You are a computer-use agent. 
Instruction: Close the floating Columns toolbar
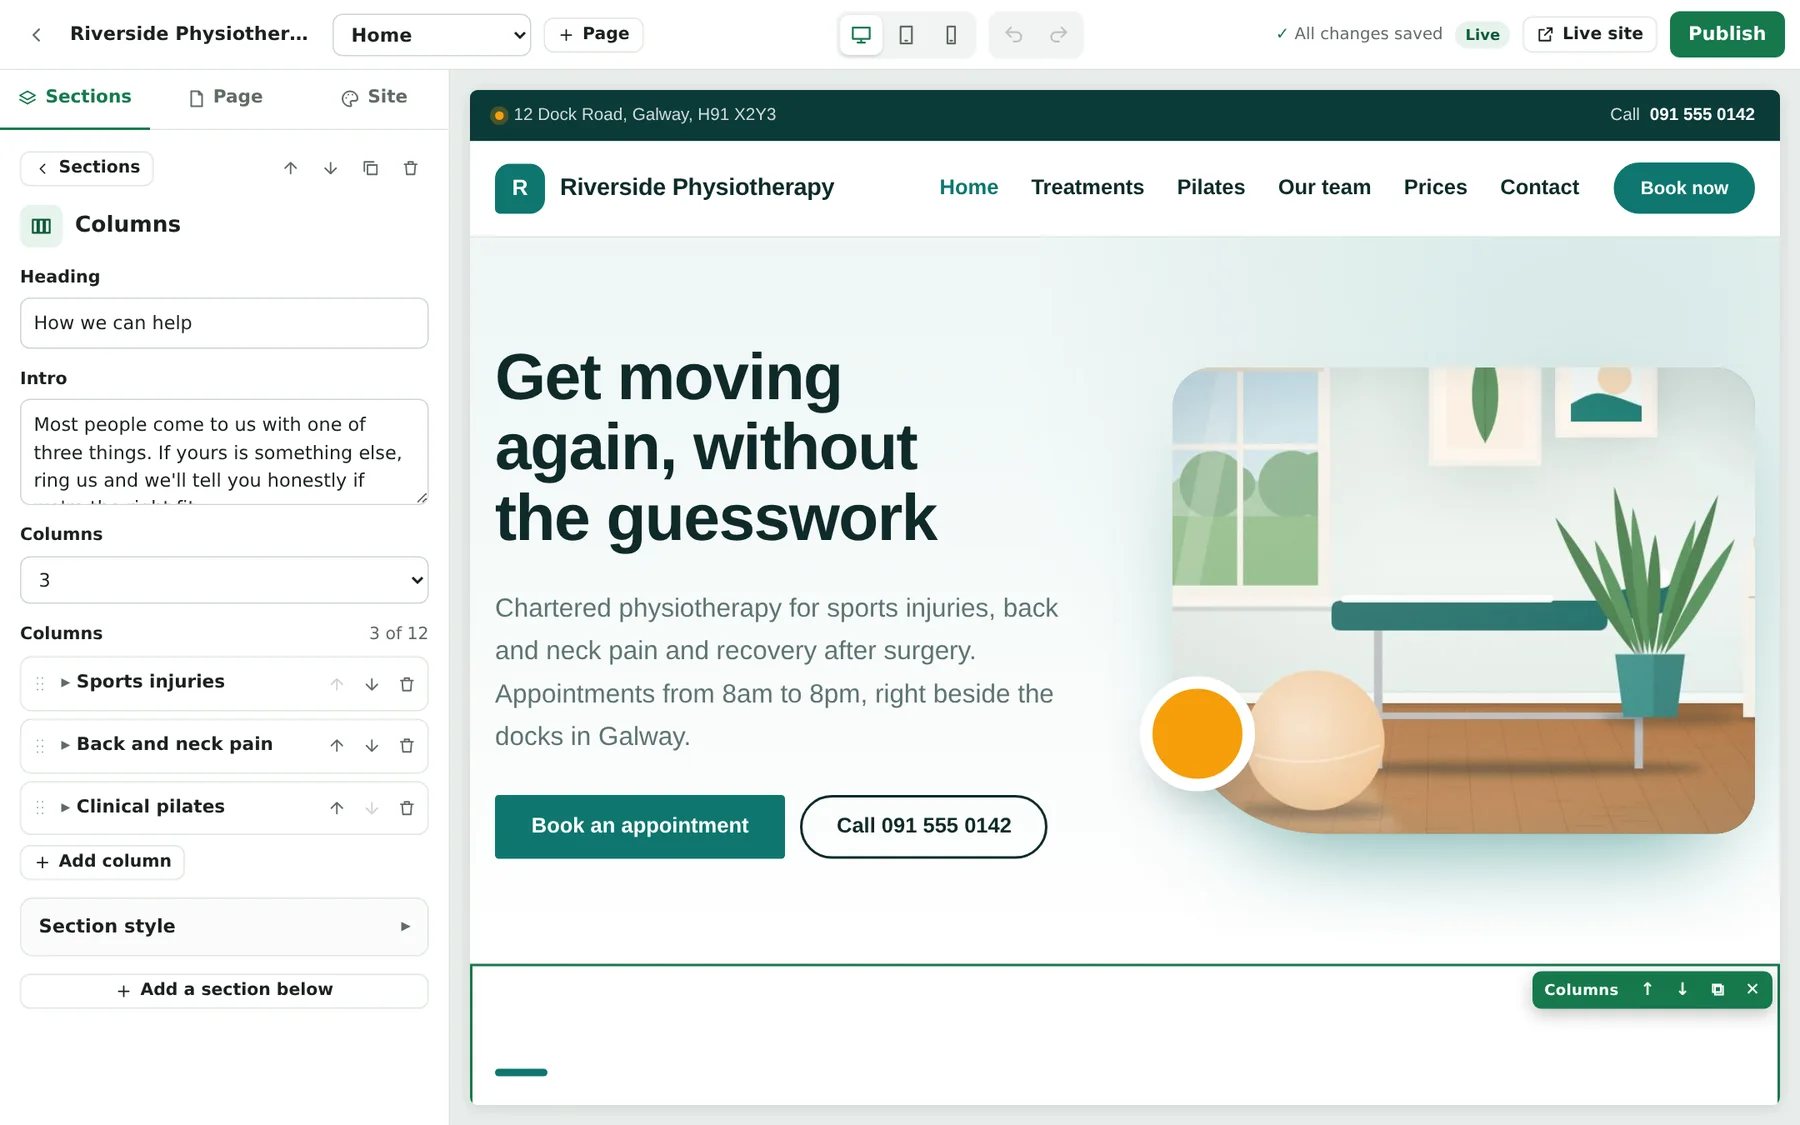click(1753, 989)
